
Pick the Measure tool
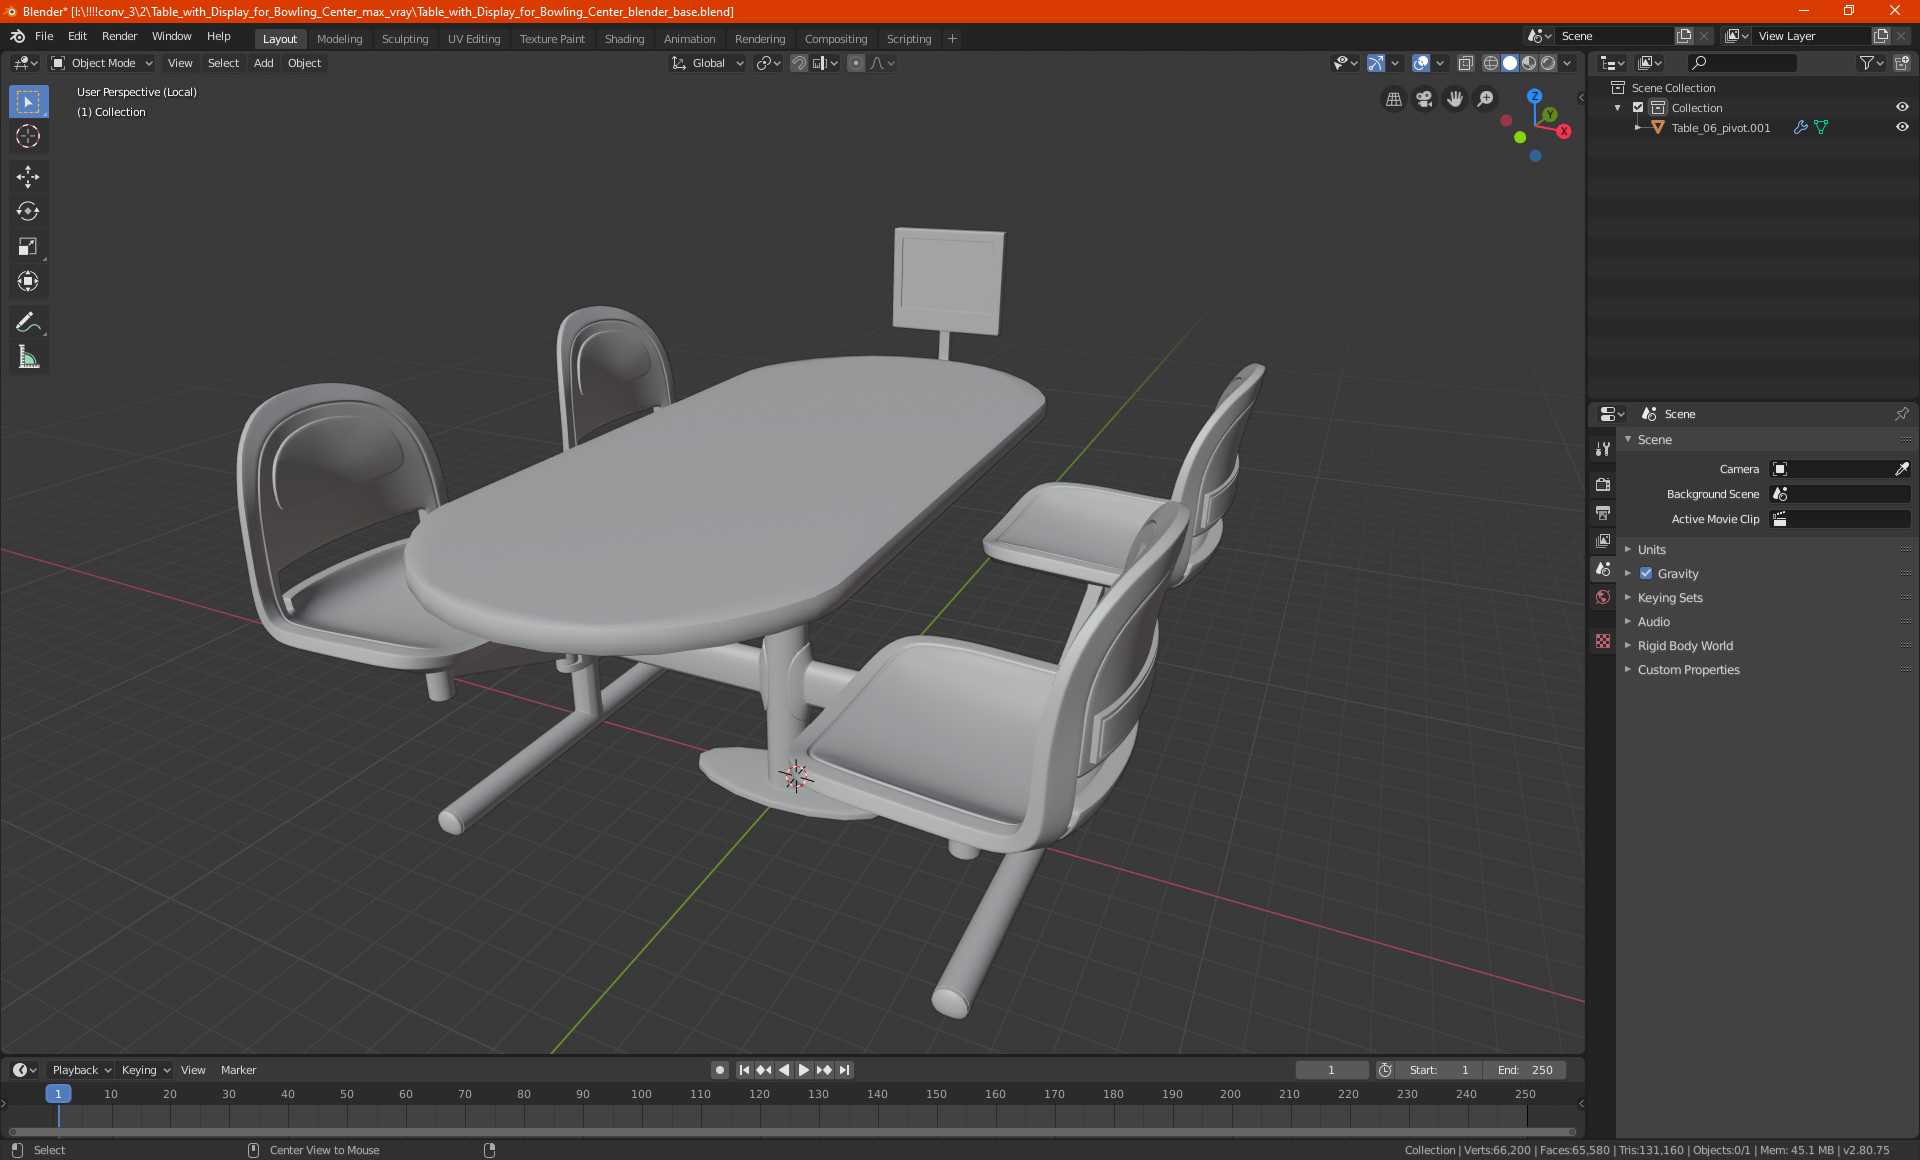28,357
